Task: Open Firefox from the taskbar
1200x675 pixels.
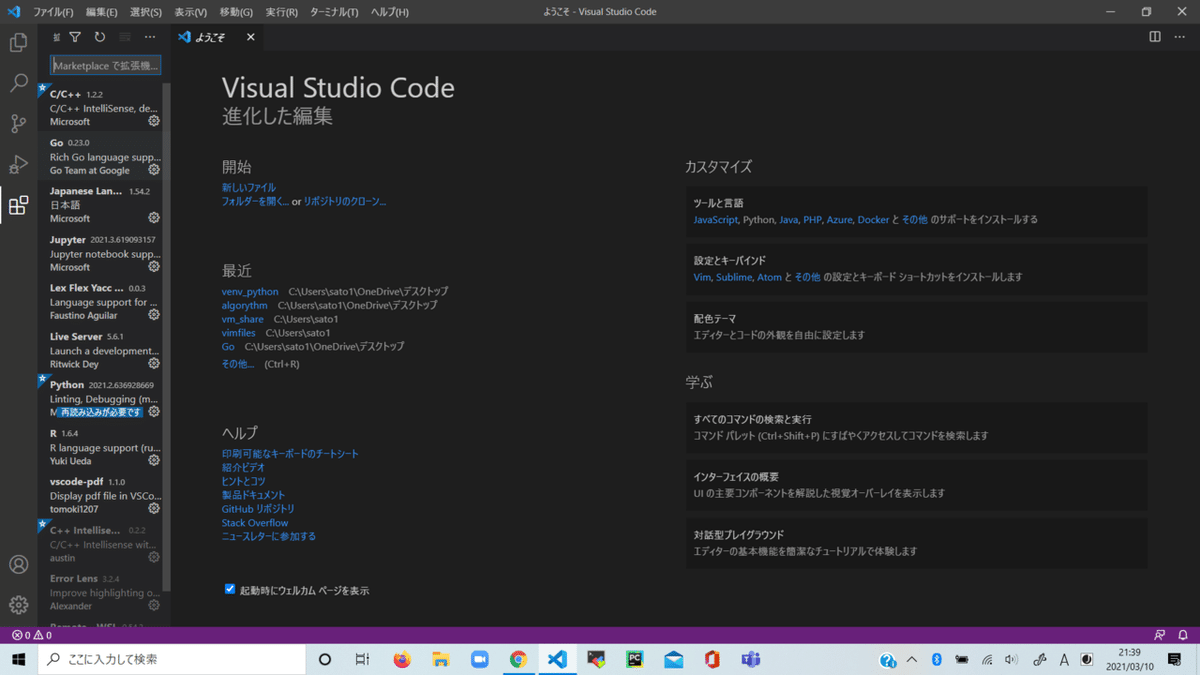Action: 402,659
